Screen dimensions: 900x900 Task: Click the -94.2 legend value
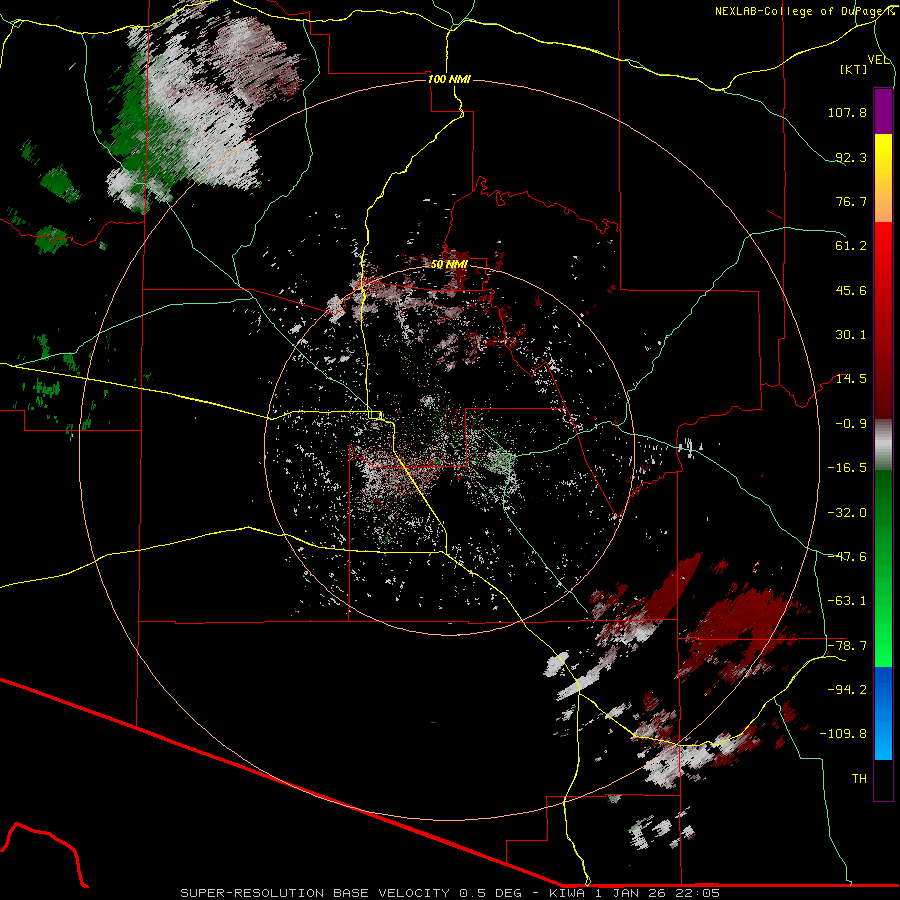click(847, 690)
